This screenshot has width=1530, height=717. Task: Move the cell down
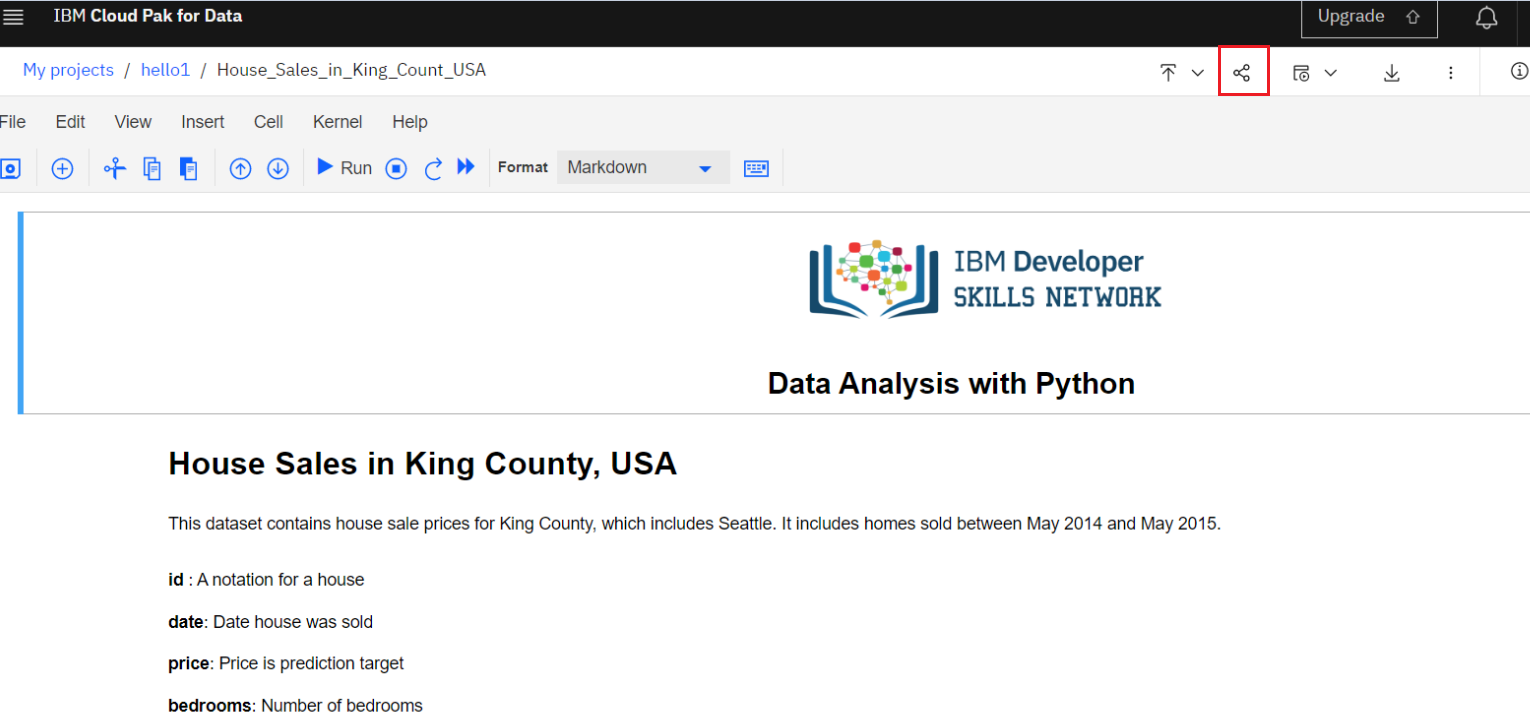(x=278, y=167)
